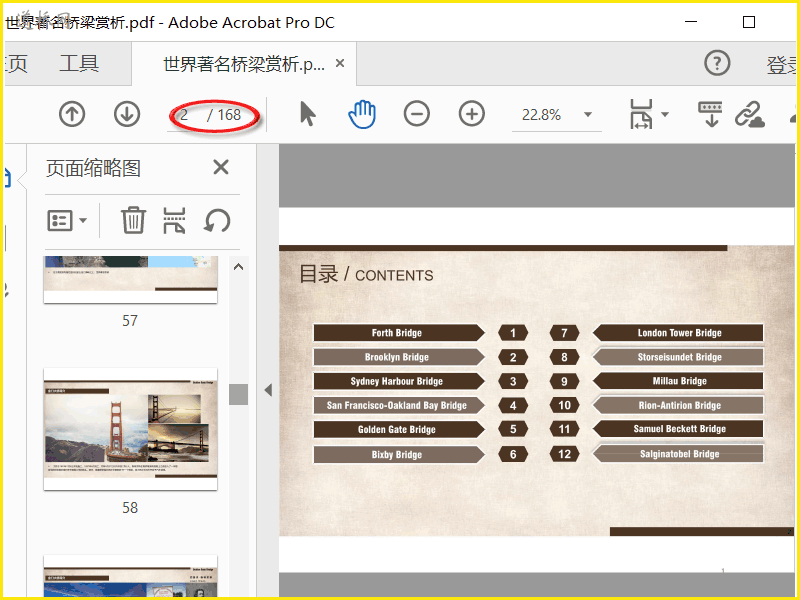Click the insert pages icon in thumbnails panel

pyautogui.click(x=174, y=220)
